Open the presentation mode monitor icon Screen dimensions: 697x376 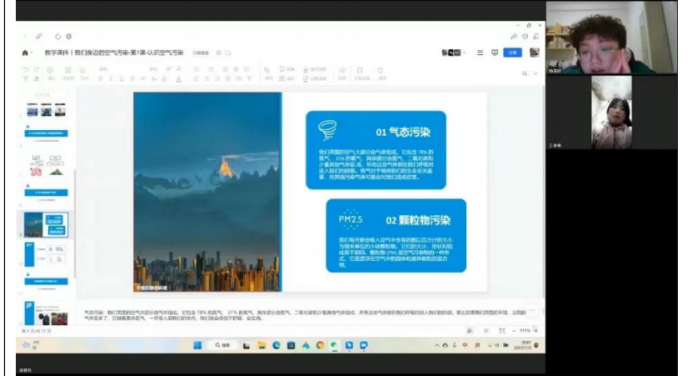[x=495, y=52]
